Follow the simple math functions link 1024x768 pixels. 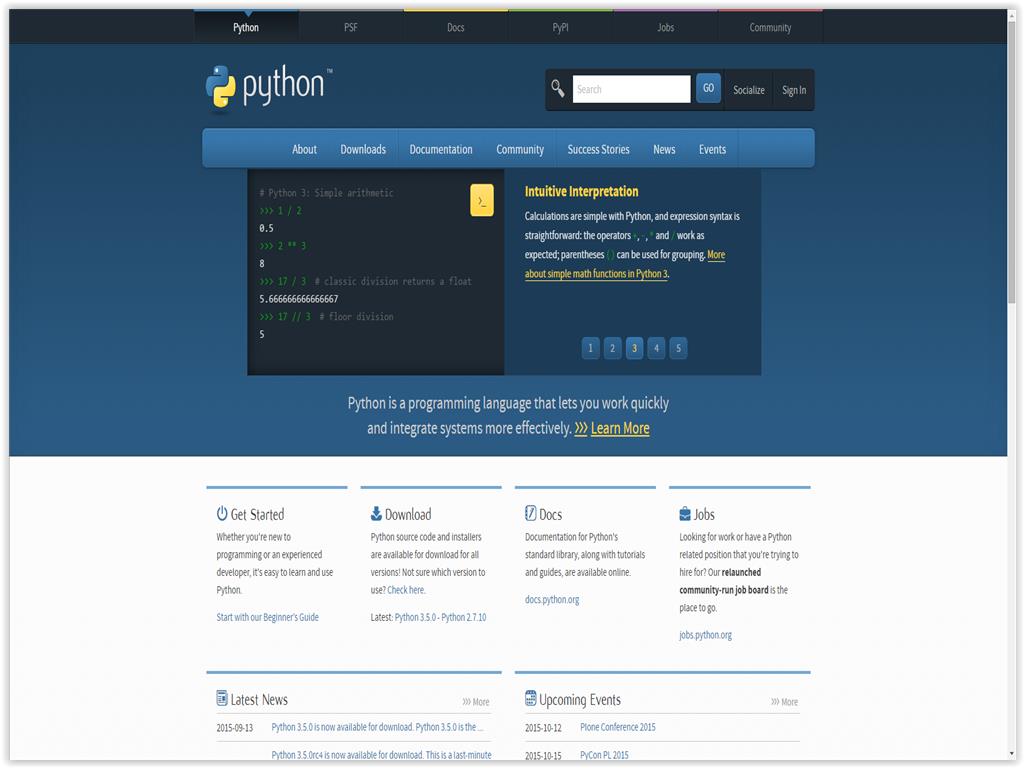(596, 274)
